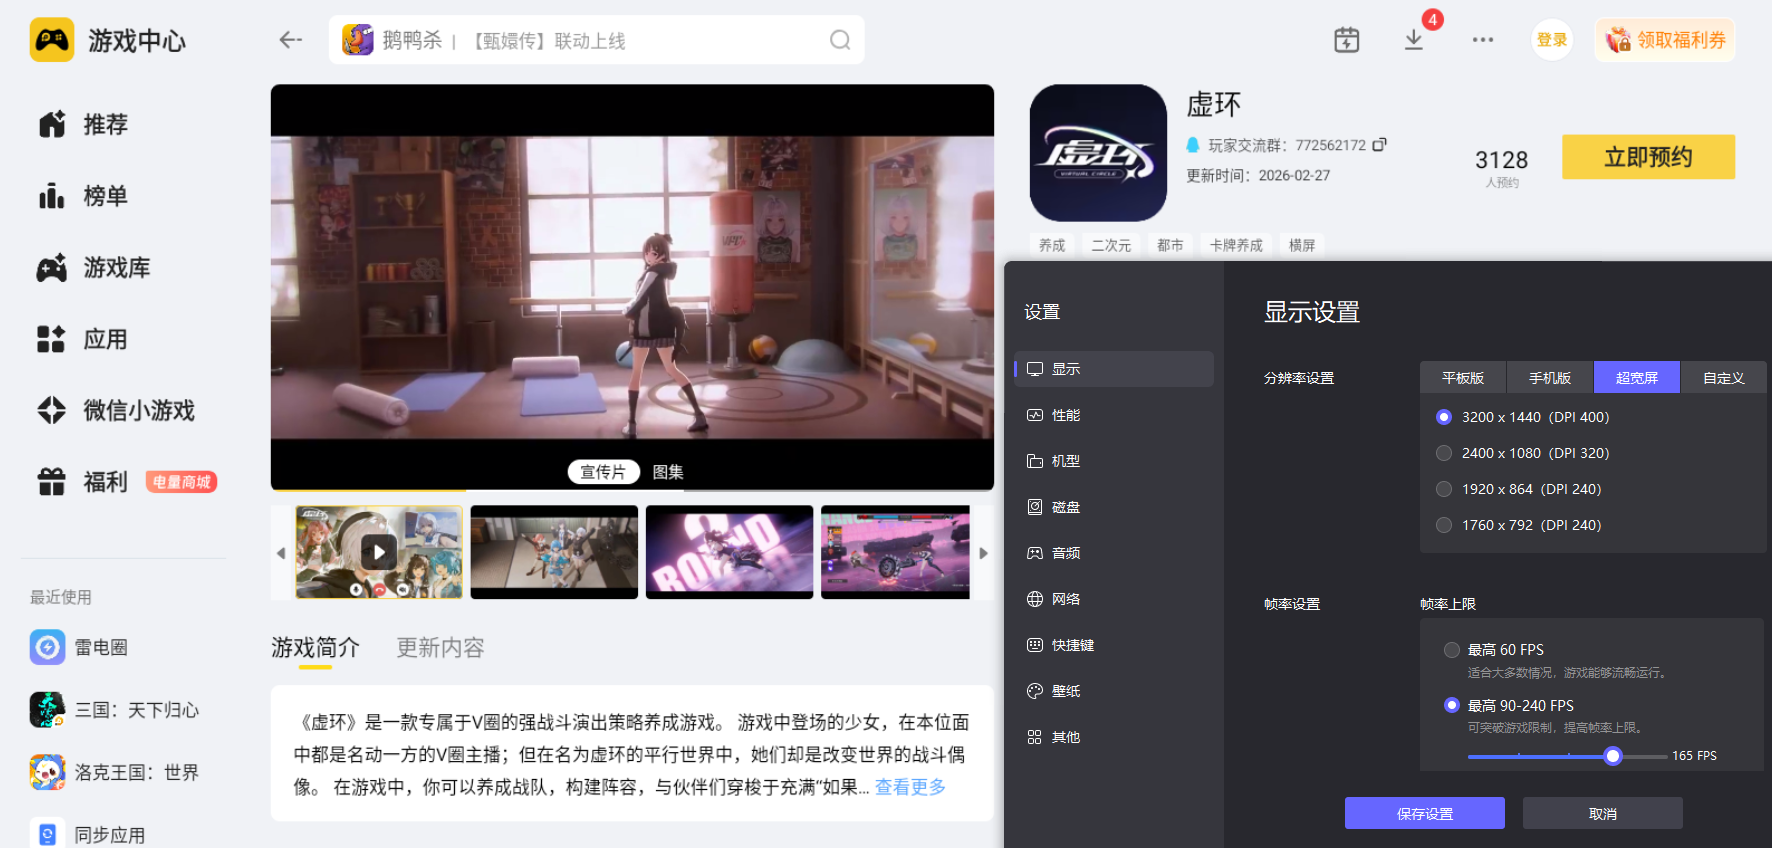Play the first video thumbnail
Screen dimensions: 1772x848
[x=379, y=552]
